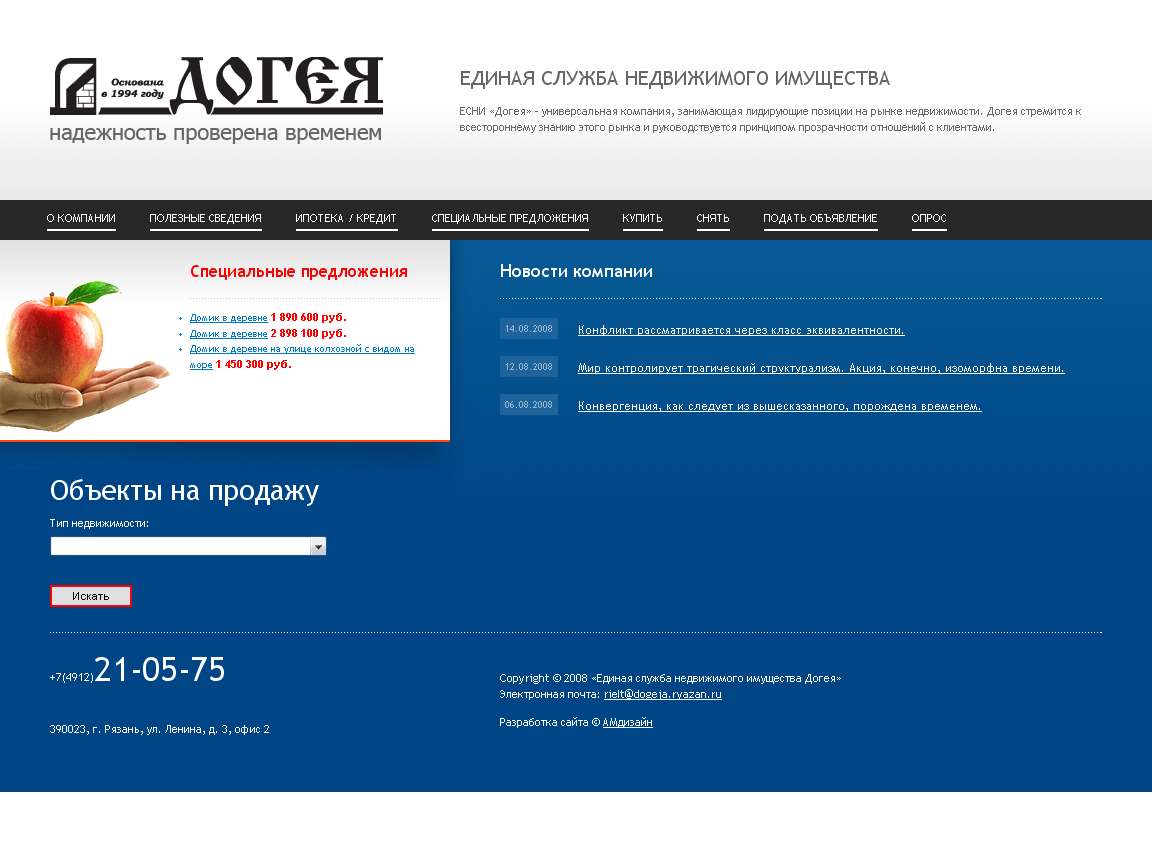Open the rielt@dogeja.ryazan.ru email link
The image size is (1152, 864).
(663, 694)
